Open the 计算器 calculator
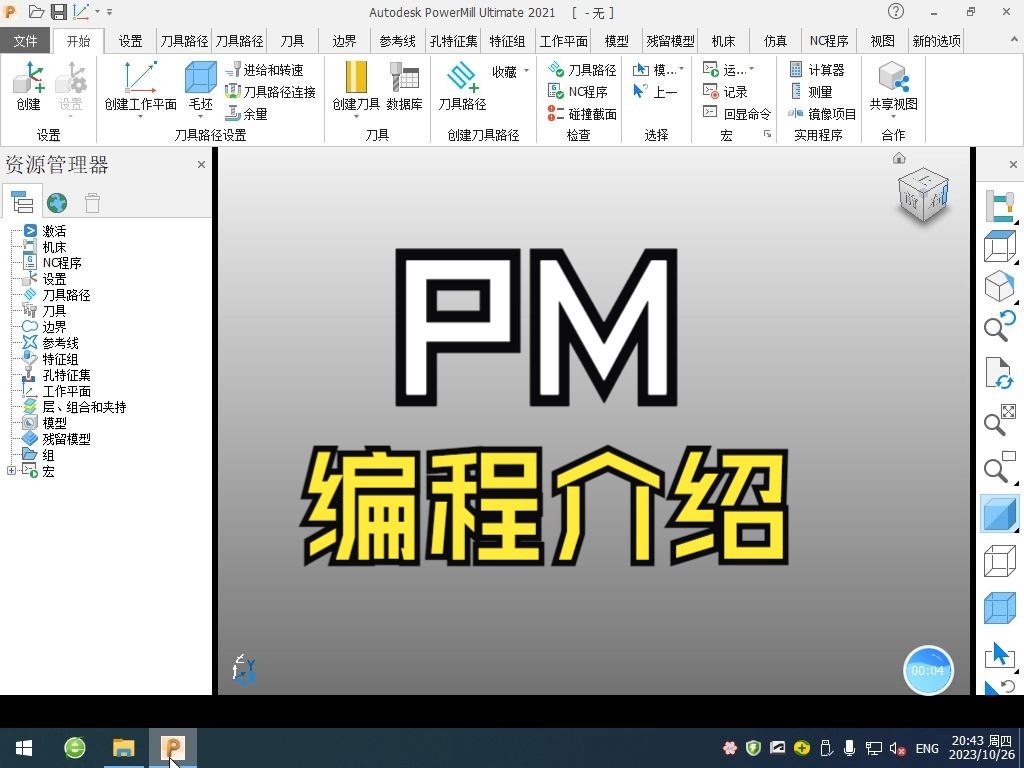 [816, 70]
